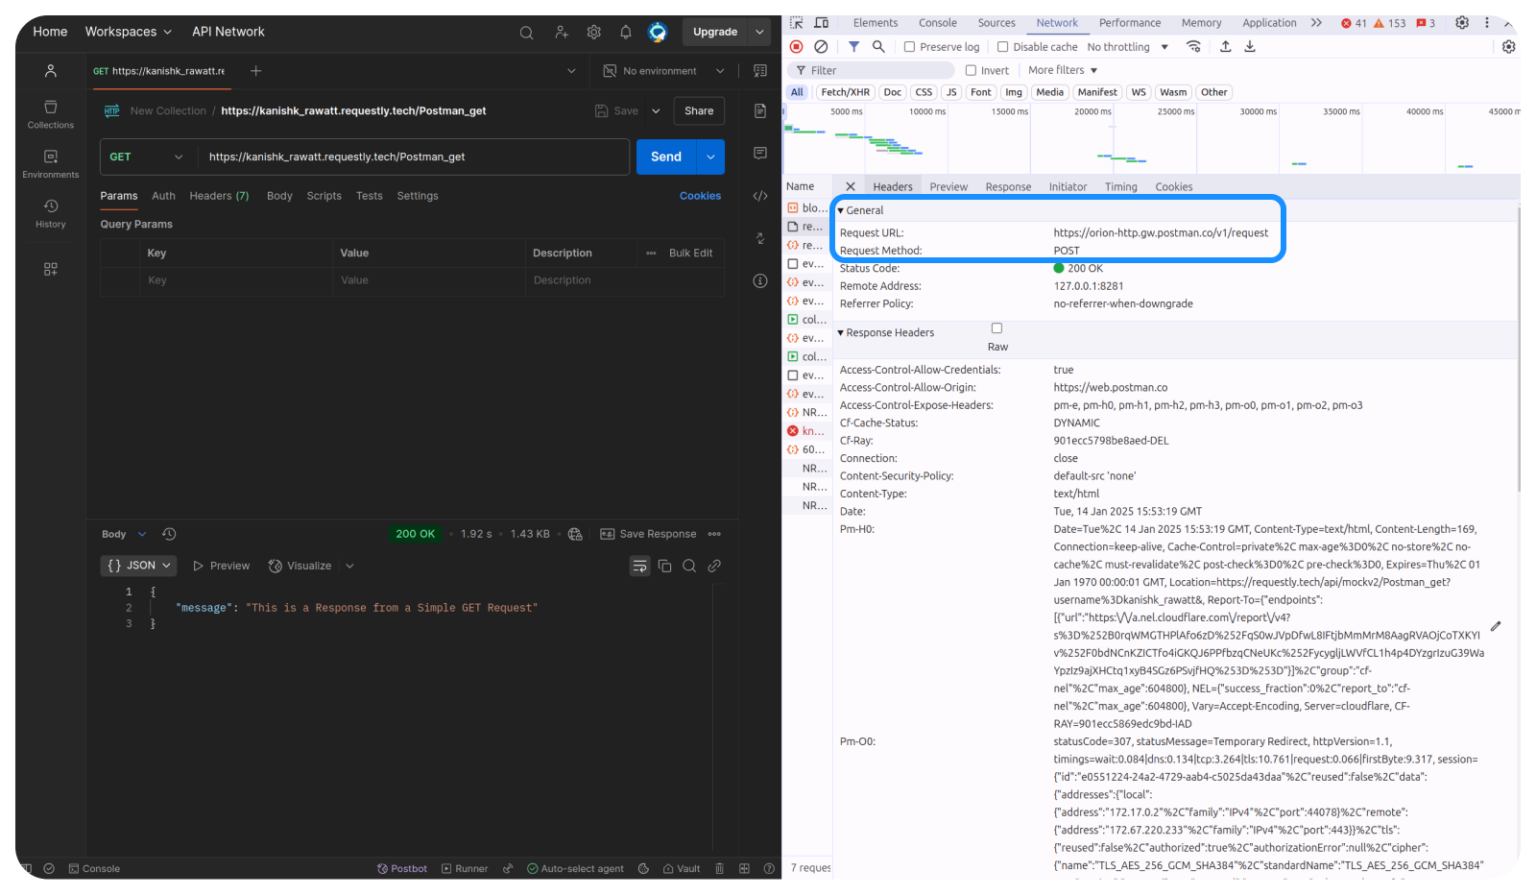This screenshot has width=1536, height=895.
Task: Open the GET request method dropdown
Action: [146, 156]
